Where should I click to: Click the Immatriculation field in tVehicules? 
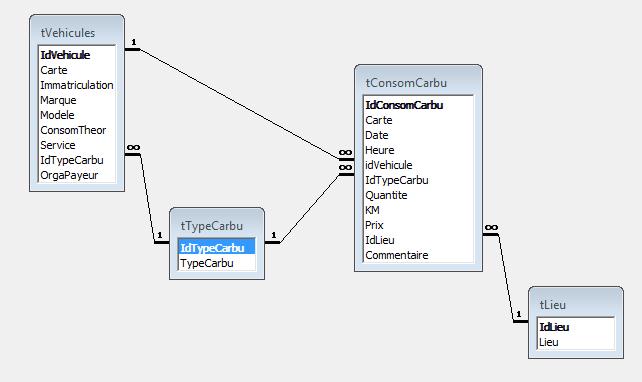tap(77, 85)
